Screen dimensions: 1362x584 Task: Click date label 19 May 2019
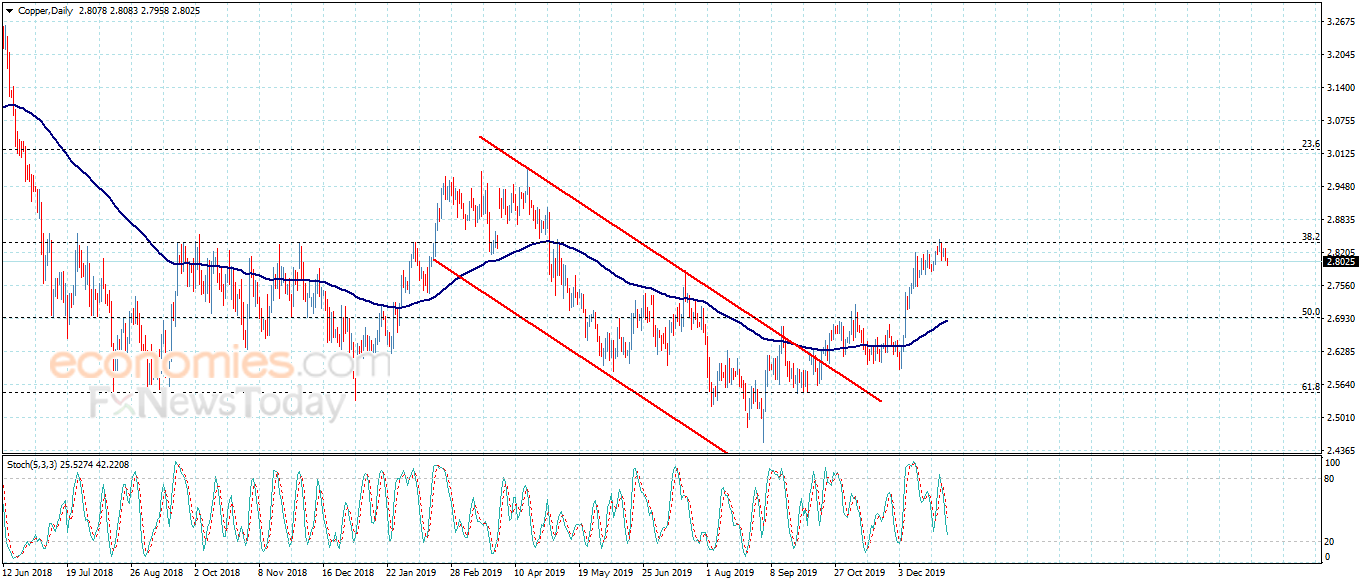pos(604,573)
